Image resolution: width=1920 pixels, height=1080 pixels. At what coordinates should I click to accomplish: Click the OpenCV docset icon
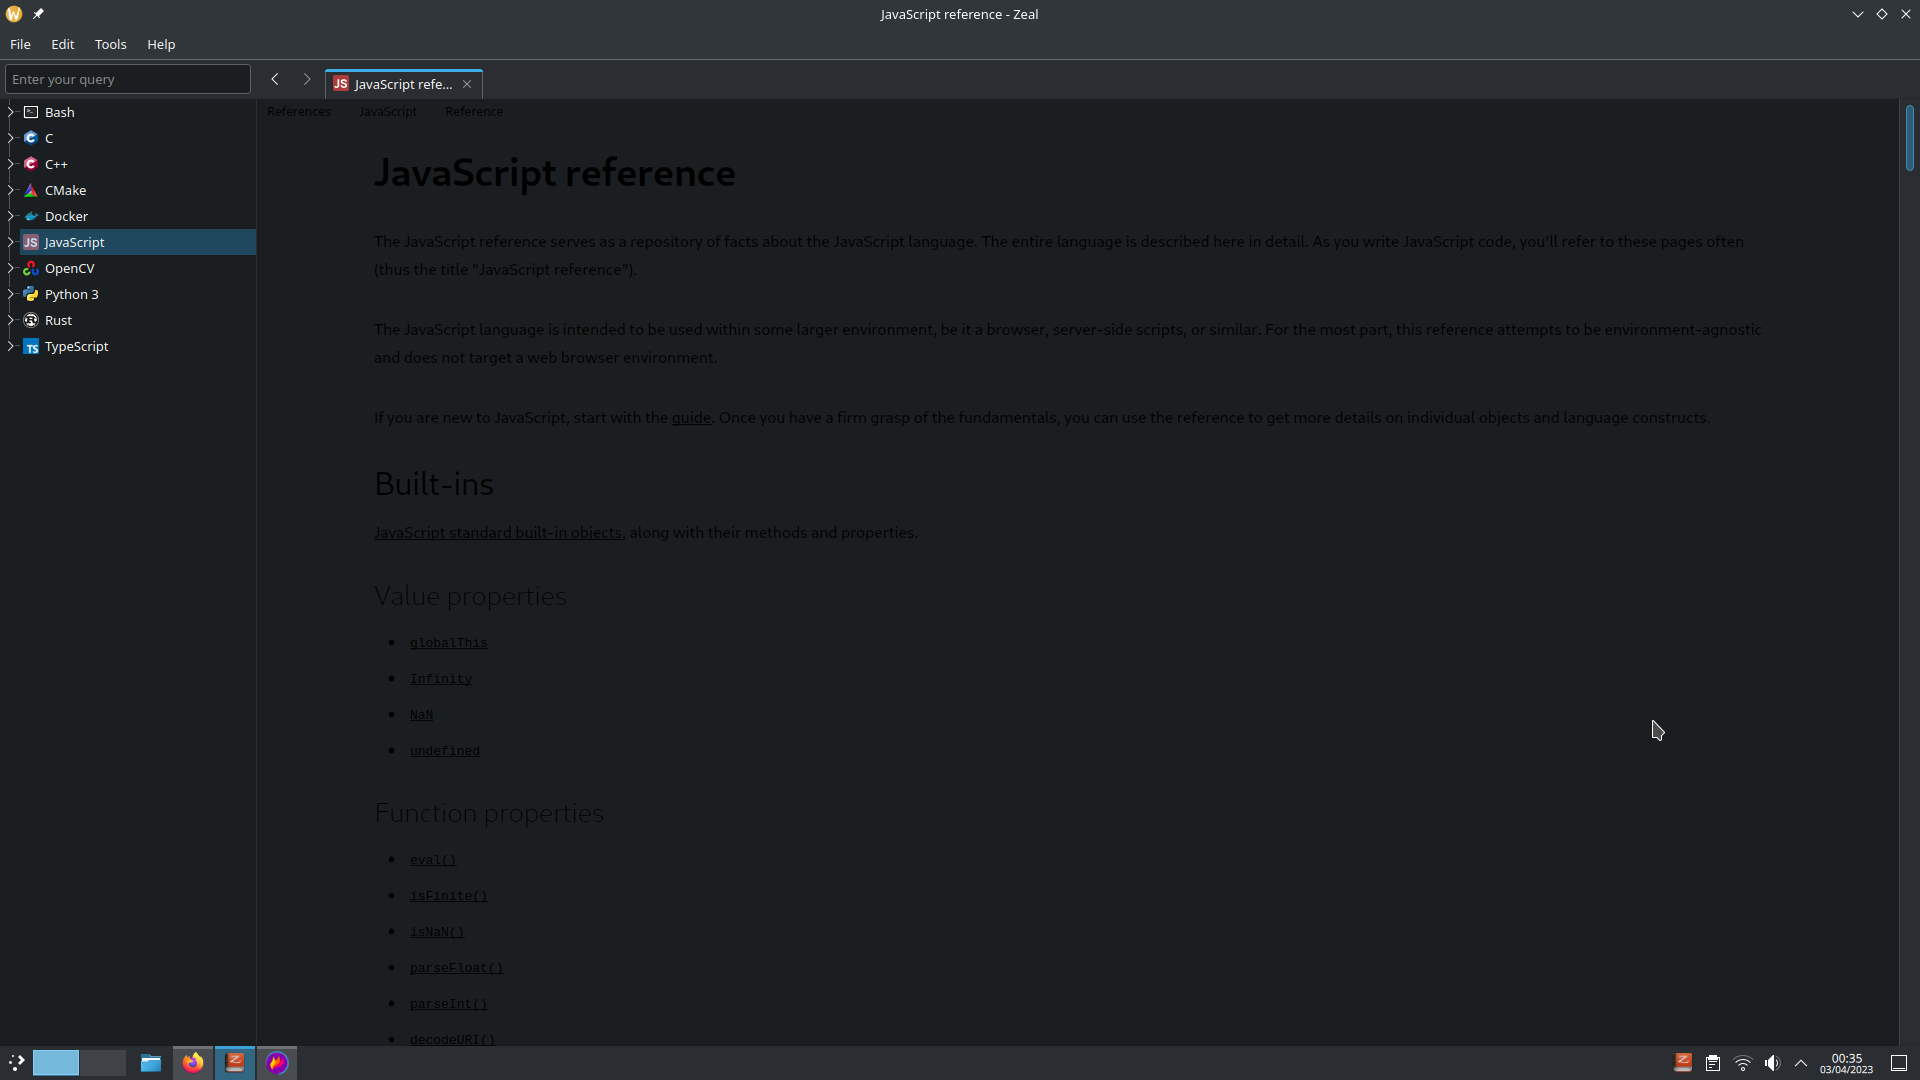pyautogui.click(x=31, y=268)
